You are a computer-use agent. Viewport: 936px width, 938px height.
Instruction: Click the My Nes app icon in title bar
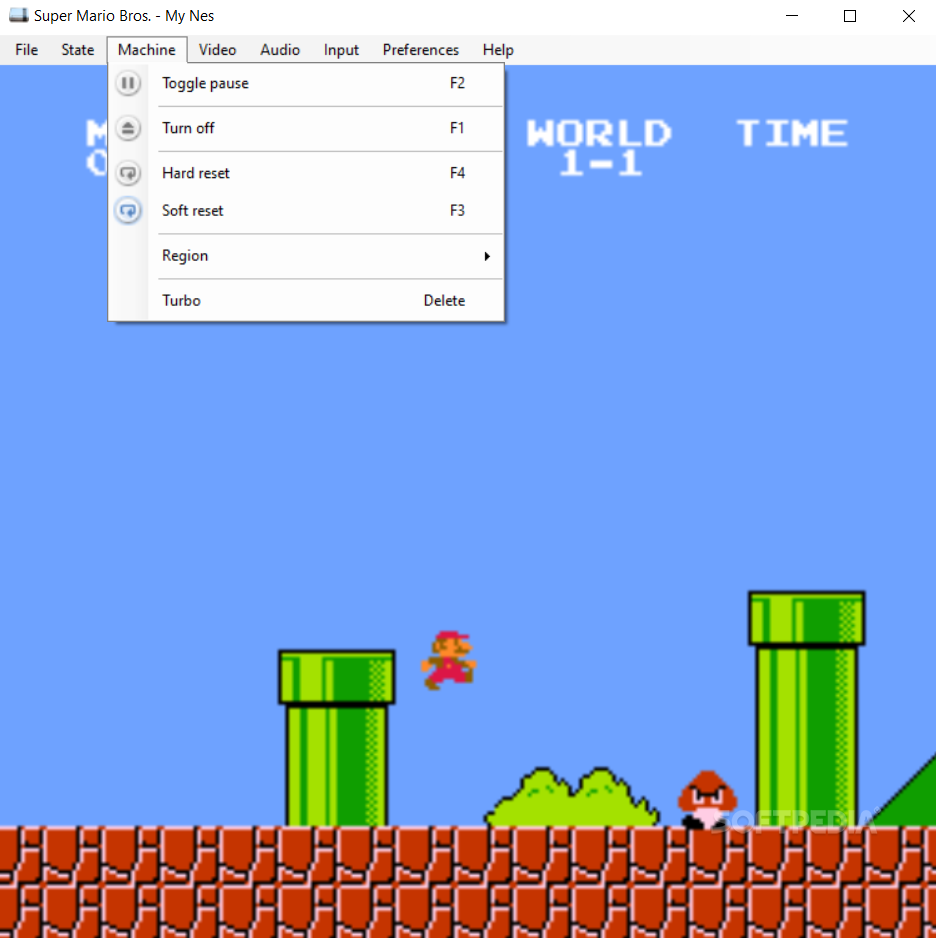19,16
